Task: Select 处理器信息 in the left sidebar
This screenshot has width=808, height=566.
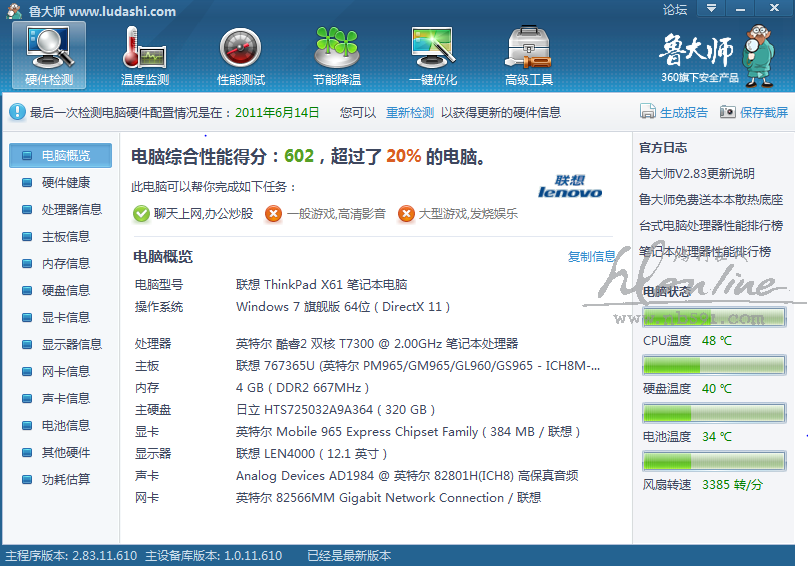Action: [71, 210]
